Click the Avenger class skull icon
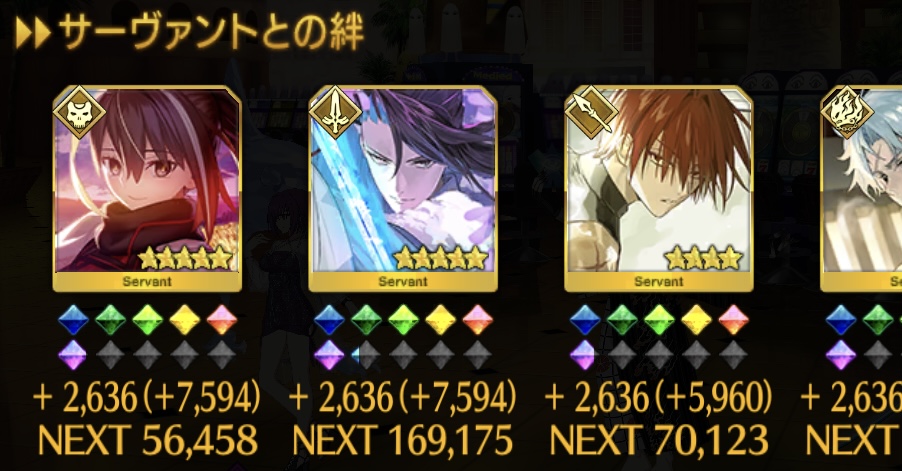The width and height of the screenshot is (902, 471). (79, 113)
